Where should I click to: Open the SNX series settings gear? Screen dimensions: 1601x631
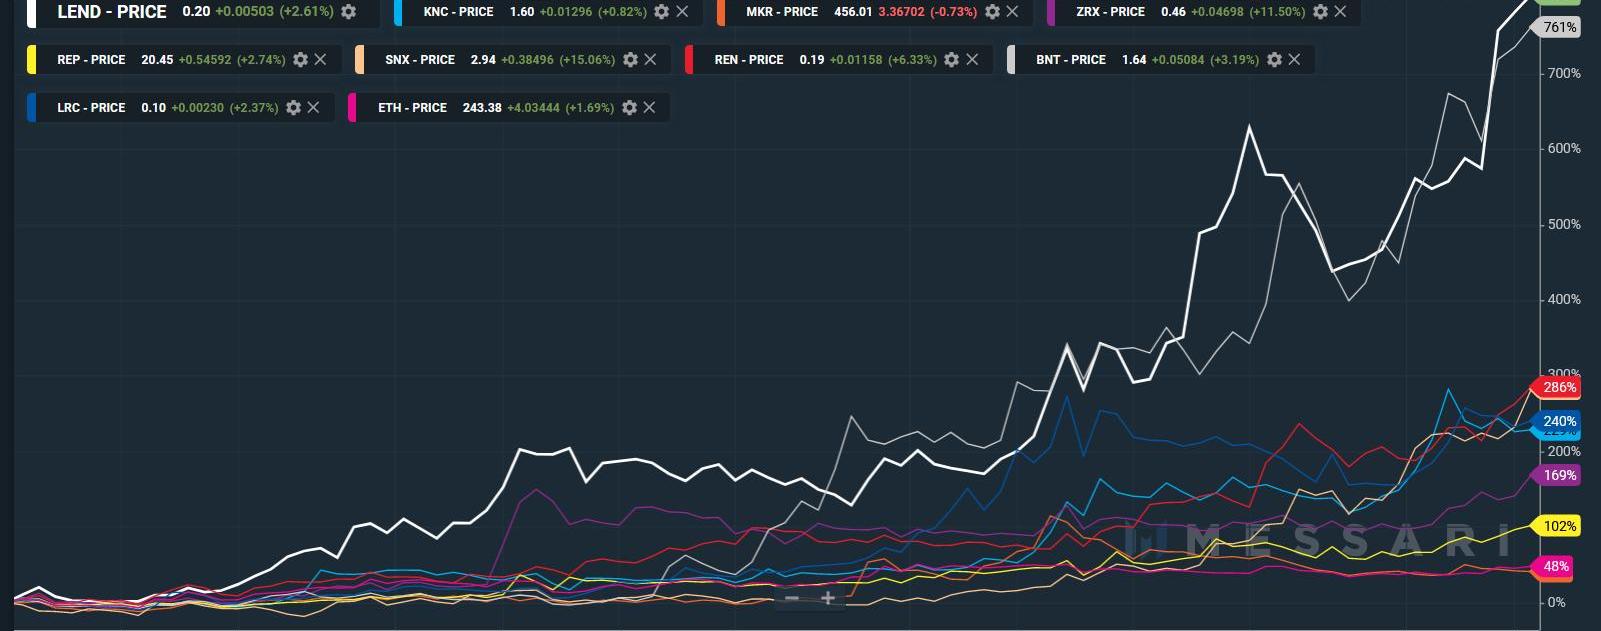click(x=630, y=60)
